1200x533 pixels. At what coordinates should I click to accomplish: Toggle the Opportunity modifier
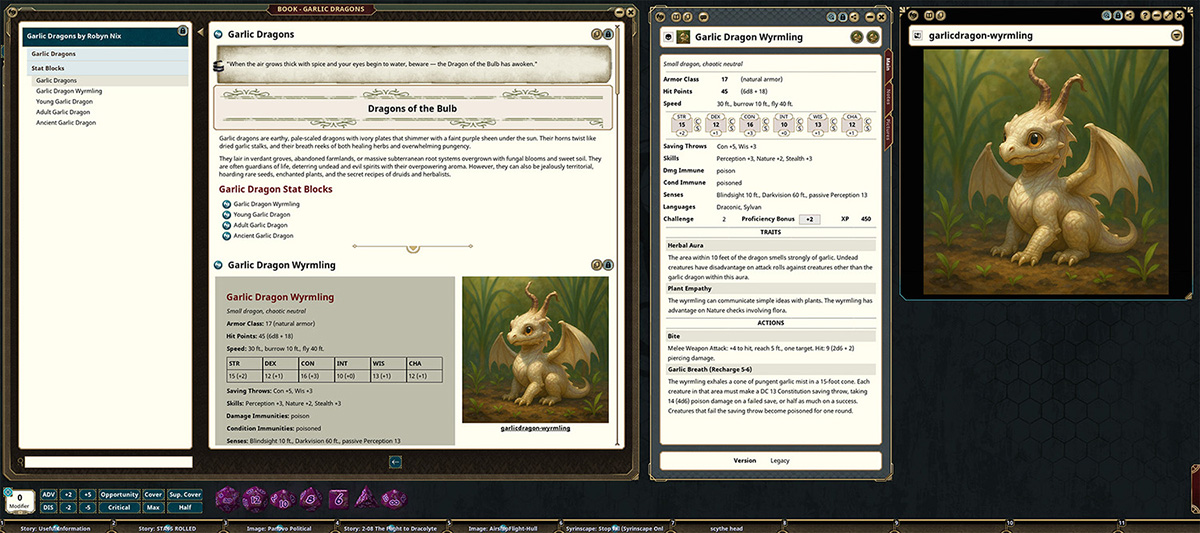click(x=119, y=495)
